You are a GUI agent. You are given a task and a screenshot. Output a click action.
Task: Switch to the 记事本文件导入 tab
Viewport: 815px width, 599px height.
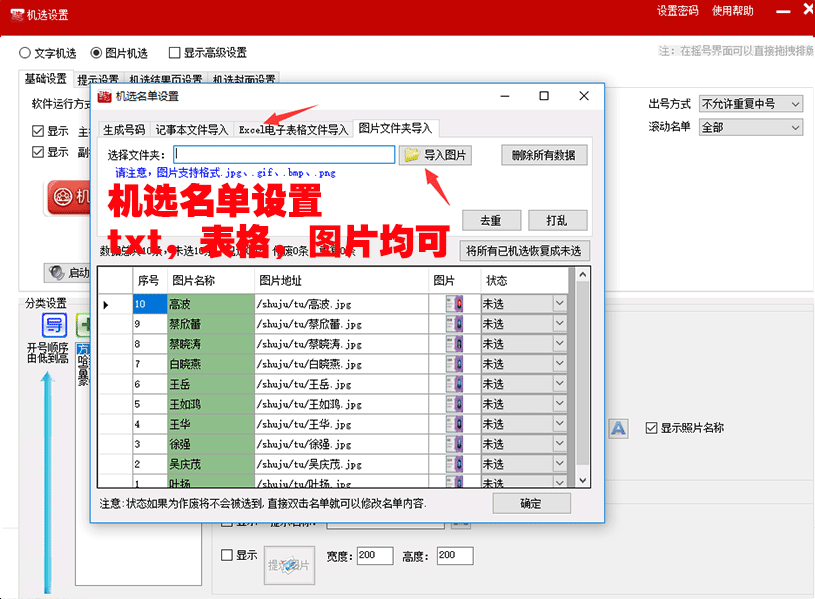pyautogui.click(x=191, y=129)
